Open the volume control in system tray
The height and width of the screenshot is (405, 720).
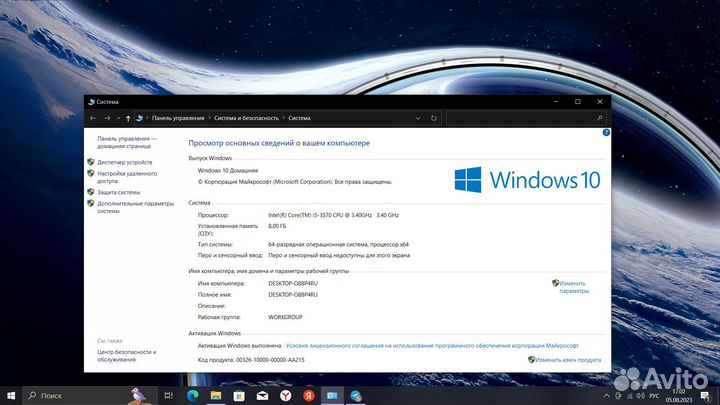coord(641,396)
